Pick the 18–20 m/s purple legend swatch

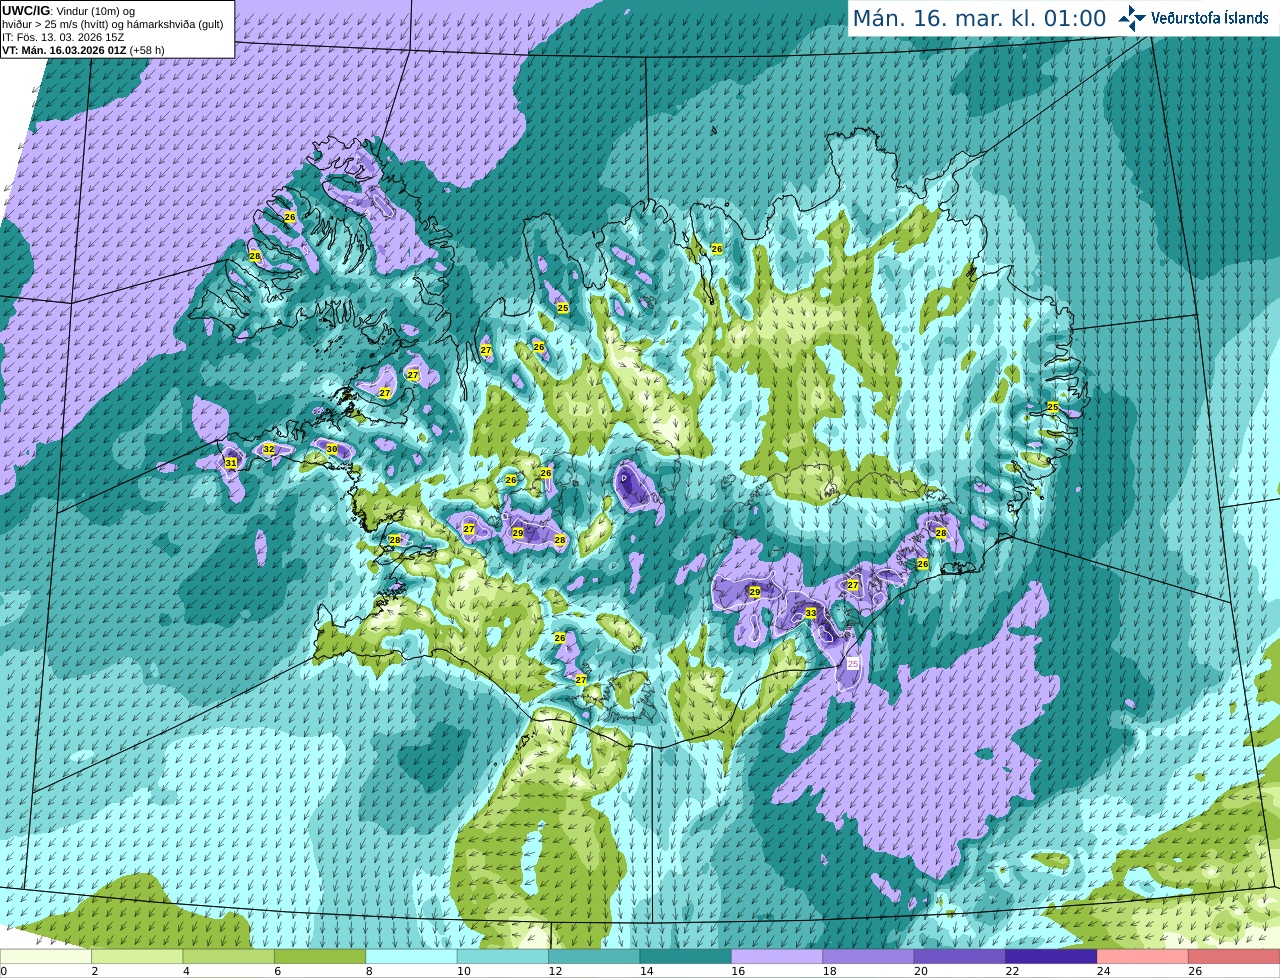tap(869, 956)
